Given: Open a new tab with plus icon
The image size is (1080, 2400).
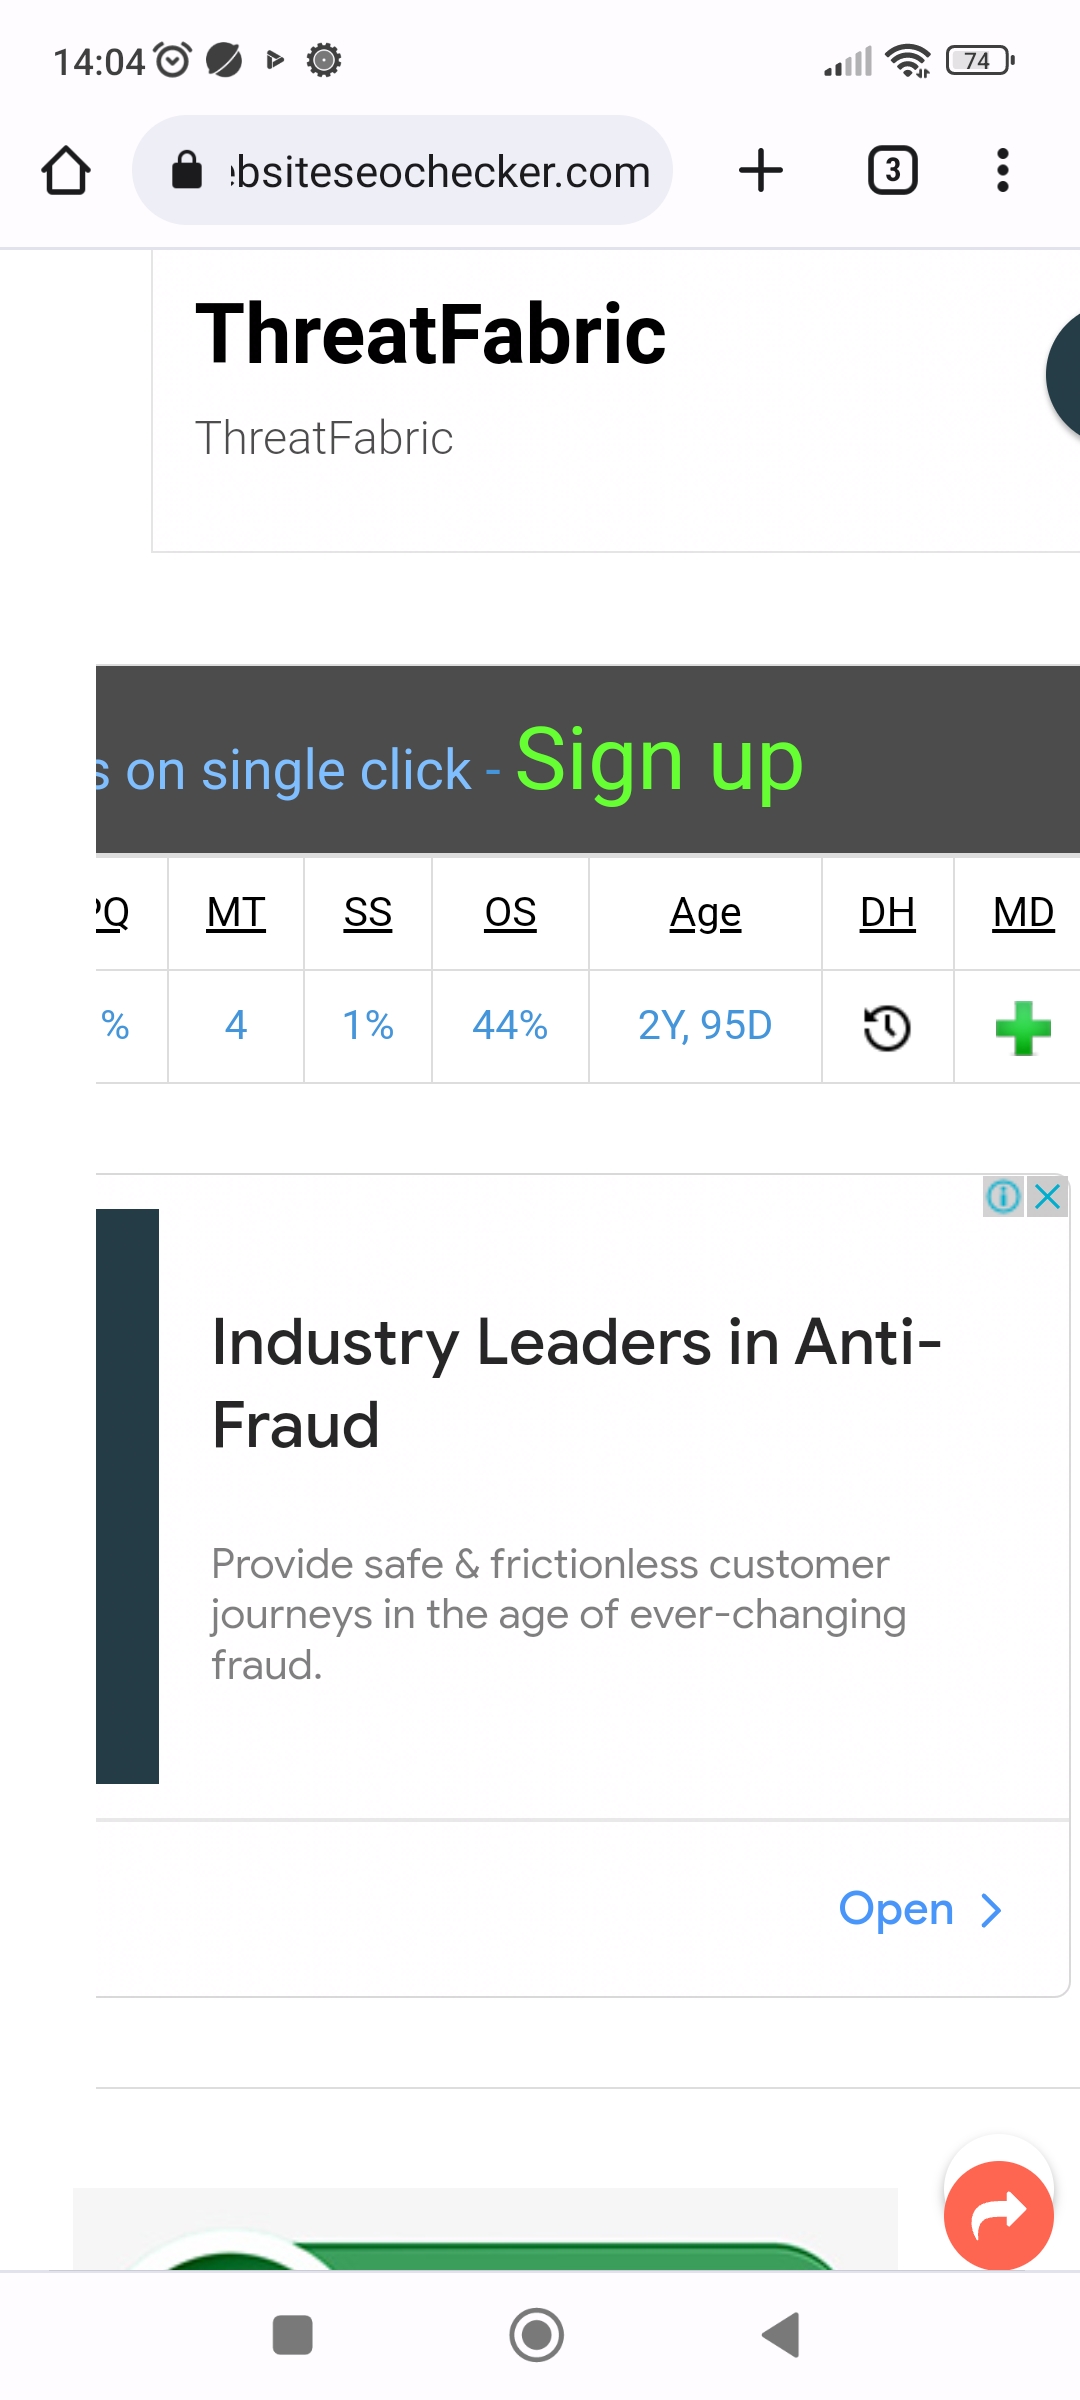Looking at the screenshot, I should point(760,170).
